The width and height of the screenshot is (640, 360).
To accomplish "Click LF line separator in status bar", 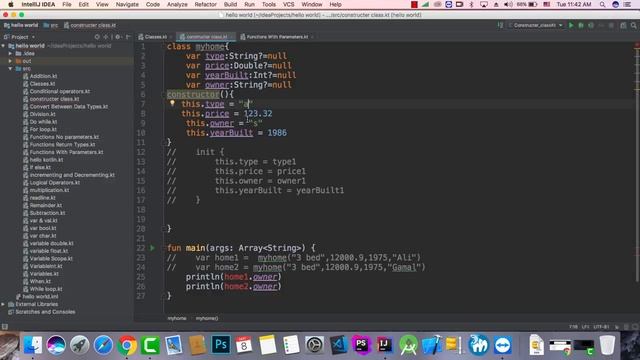I will point(585,327).
